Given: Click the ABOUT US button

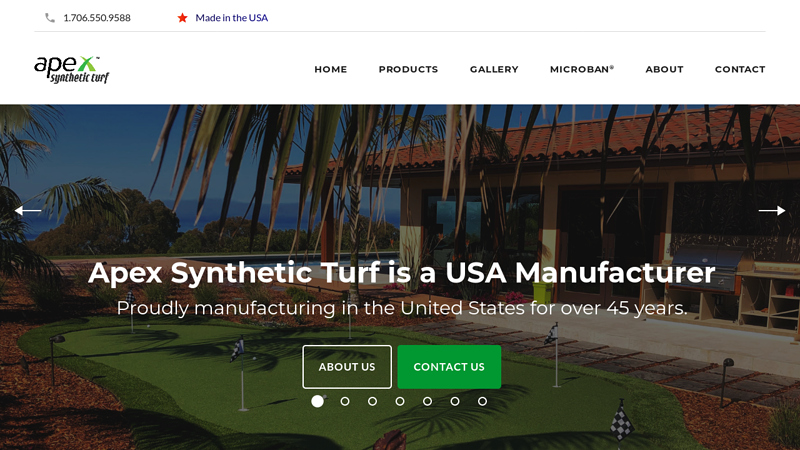Looking at the screenshot, I should (x=347, y=367).
